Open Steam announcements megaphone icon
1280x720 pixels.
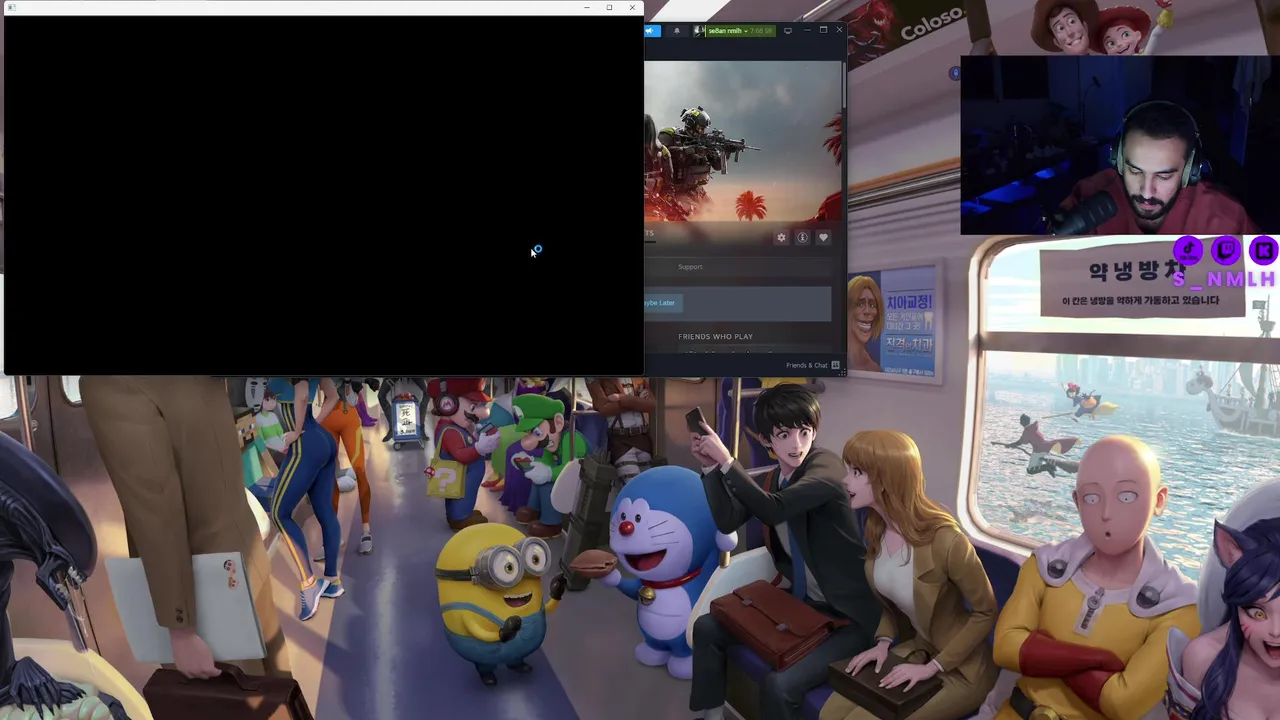pos(651,31)
